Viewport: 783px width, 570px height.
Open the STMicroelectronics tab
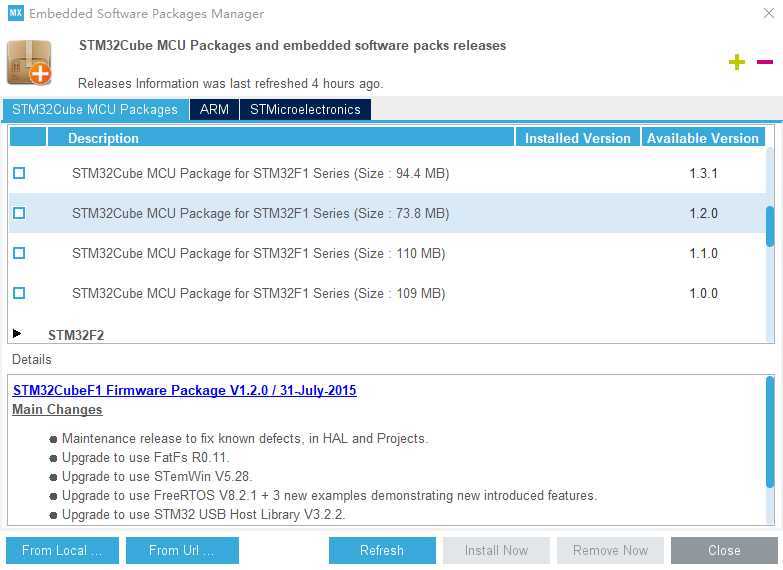[x=305, y=109]
